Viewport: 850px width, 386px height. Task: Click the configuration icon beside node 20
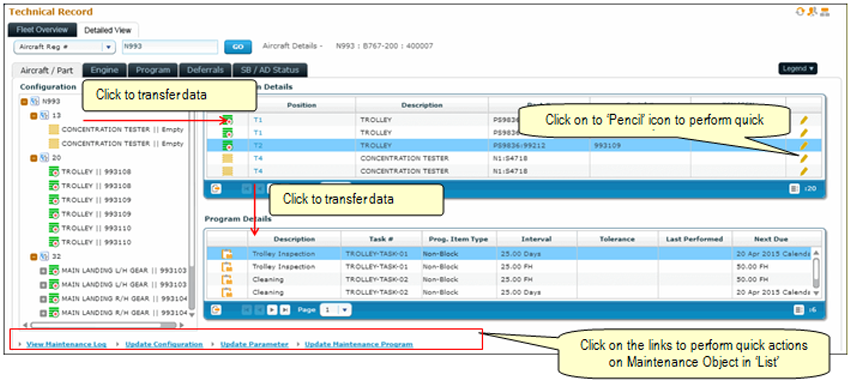[x=44, y=158]
